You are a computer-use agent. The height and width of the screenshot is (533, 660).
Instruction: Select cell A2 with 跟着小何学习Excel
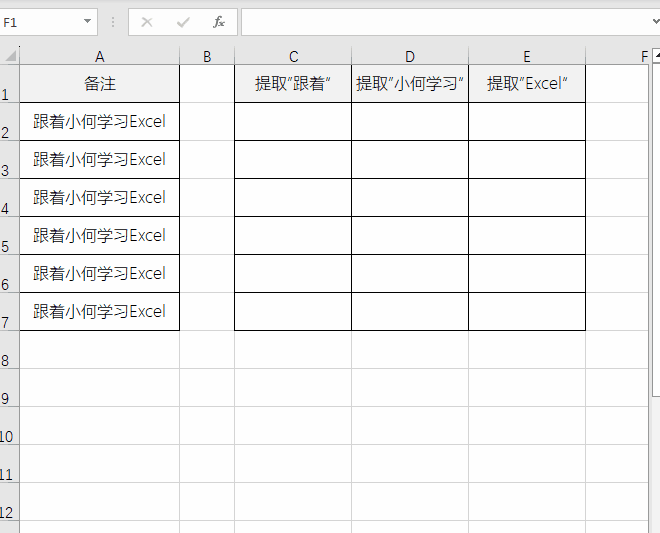(x=100, y=122)
